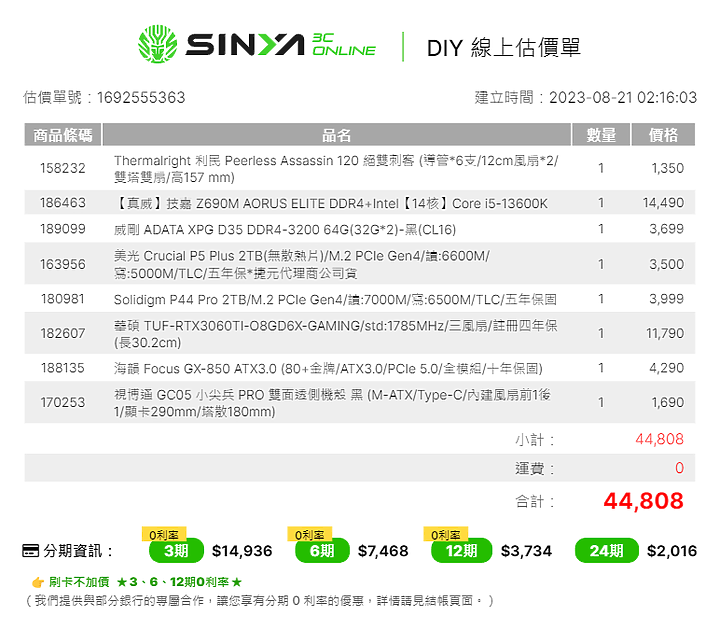Click the 0利率 tag above 12期
720x630 pixels.
pyautogui.click(x=446, y=534)
